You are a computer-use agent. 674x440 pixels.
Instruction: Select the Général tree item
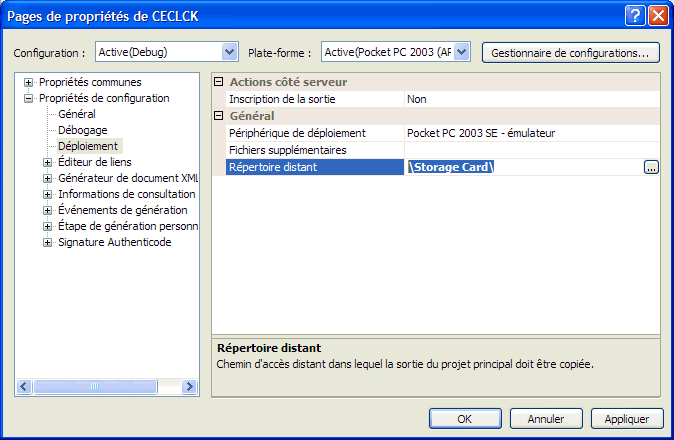tap(77, 114)
